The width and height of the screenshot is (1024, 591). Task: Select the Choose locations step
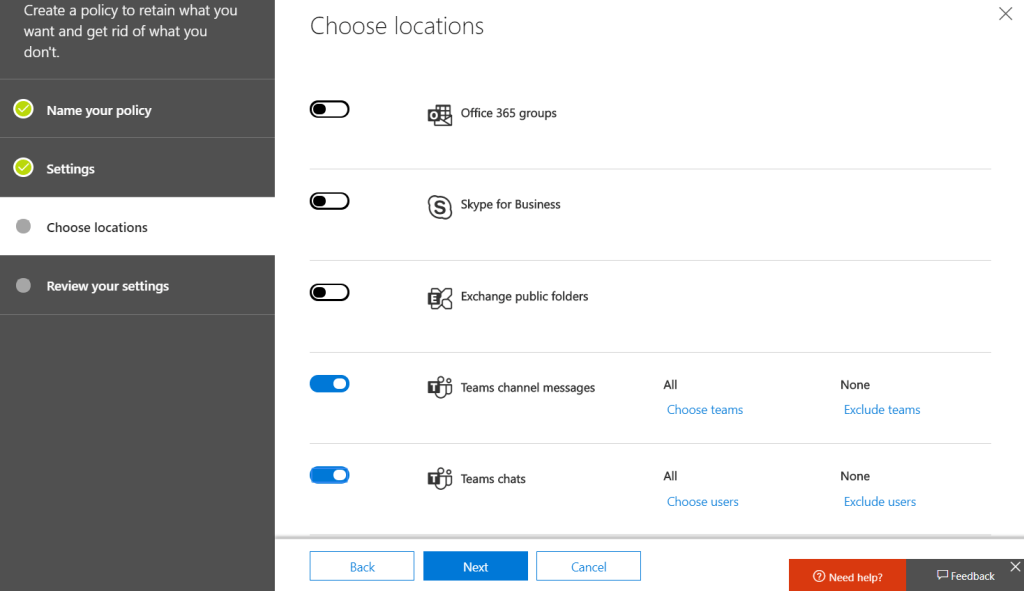(x=97, y=227)
